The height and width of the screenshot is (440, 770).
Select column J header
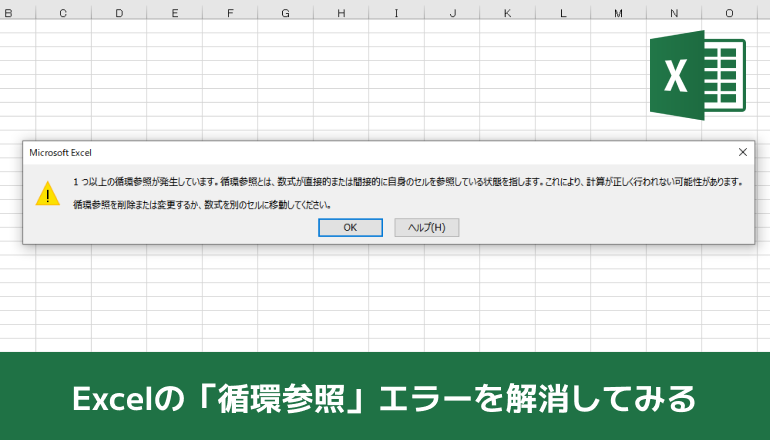452,13
